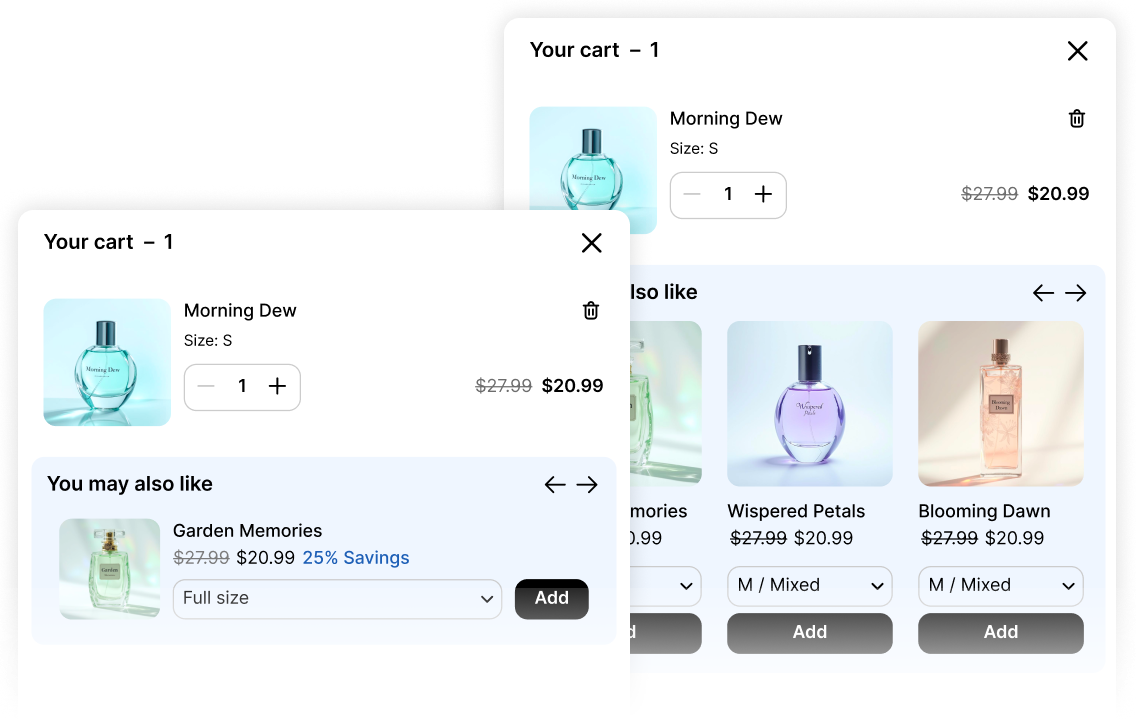Click minus stepper in the back cart panel

click(693, 194)
